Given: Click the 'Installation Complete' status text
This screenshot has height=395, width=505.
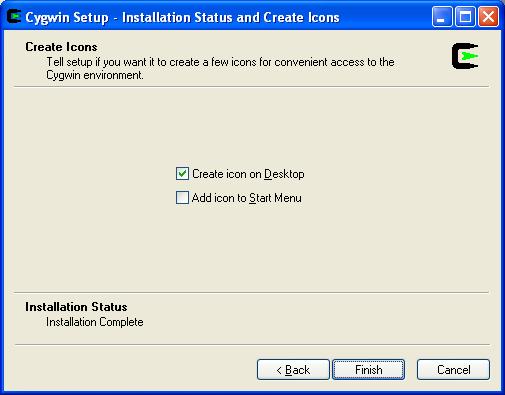Looking at the screenshot, I should click(x=95, y=322).
